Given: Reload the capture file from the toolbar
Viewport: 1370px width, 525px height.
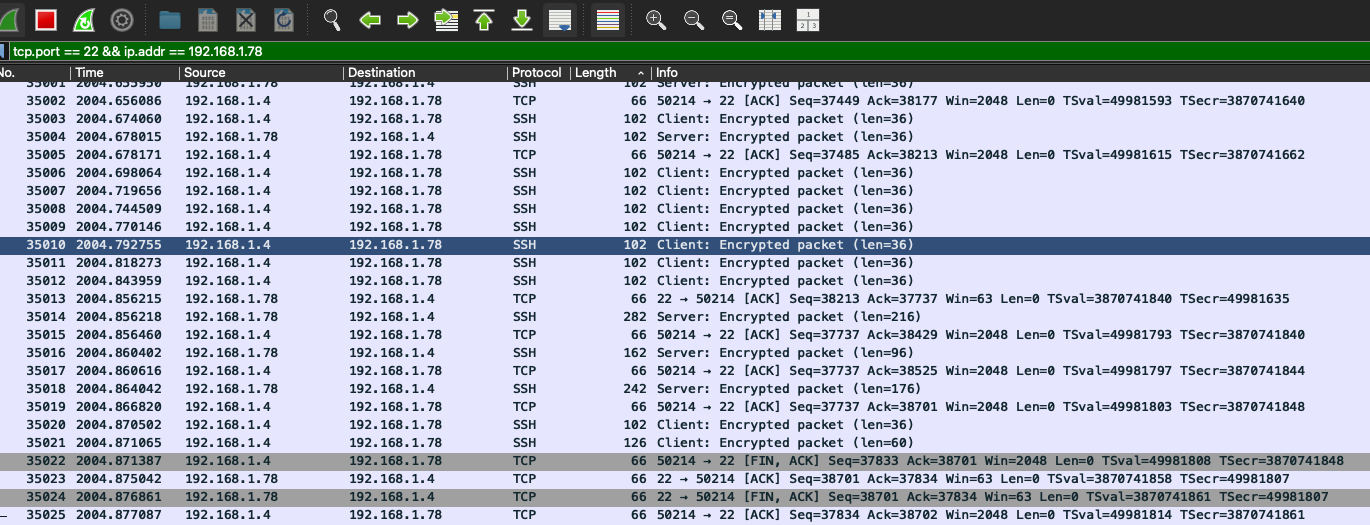Looking at the screenshot, I should (x=284, y=19).
